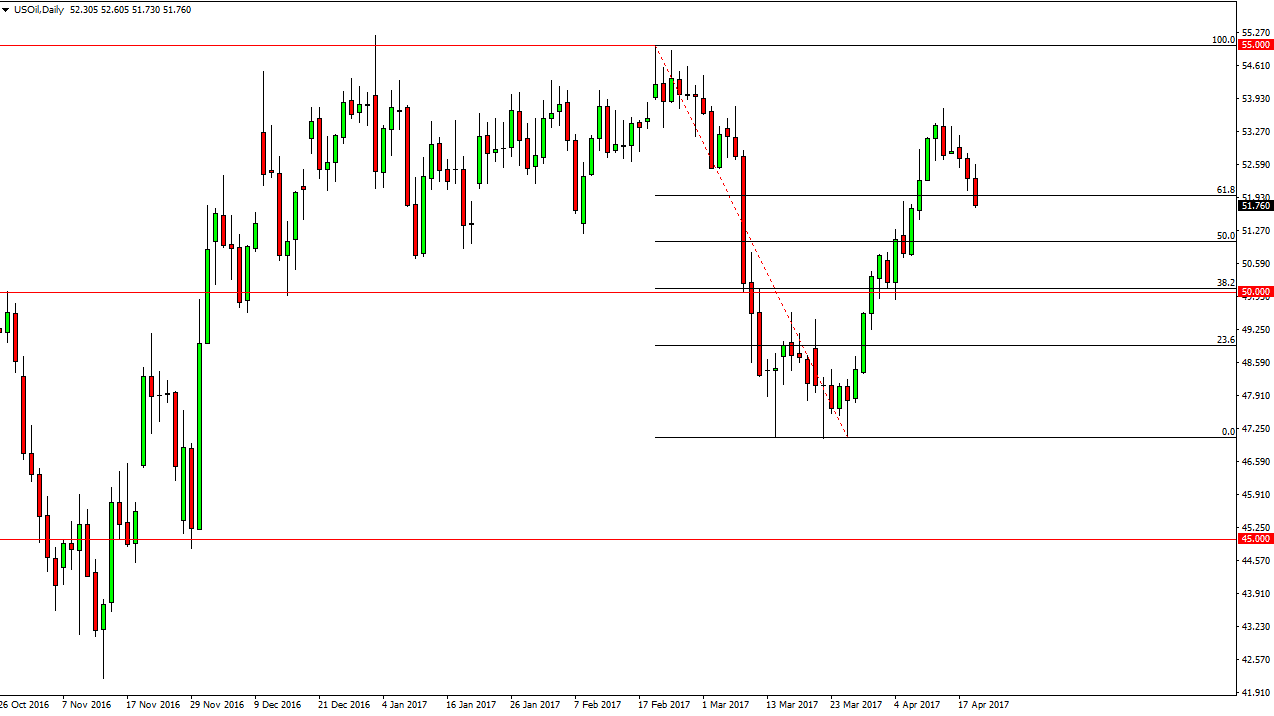1274x716 pixels.
Task: Click the 45.910 price axis label
Action: pos(1256,495)
